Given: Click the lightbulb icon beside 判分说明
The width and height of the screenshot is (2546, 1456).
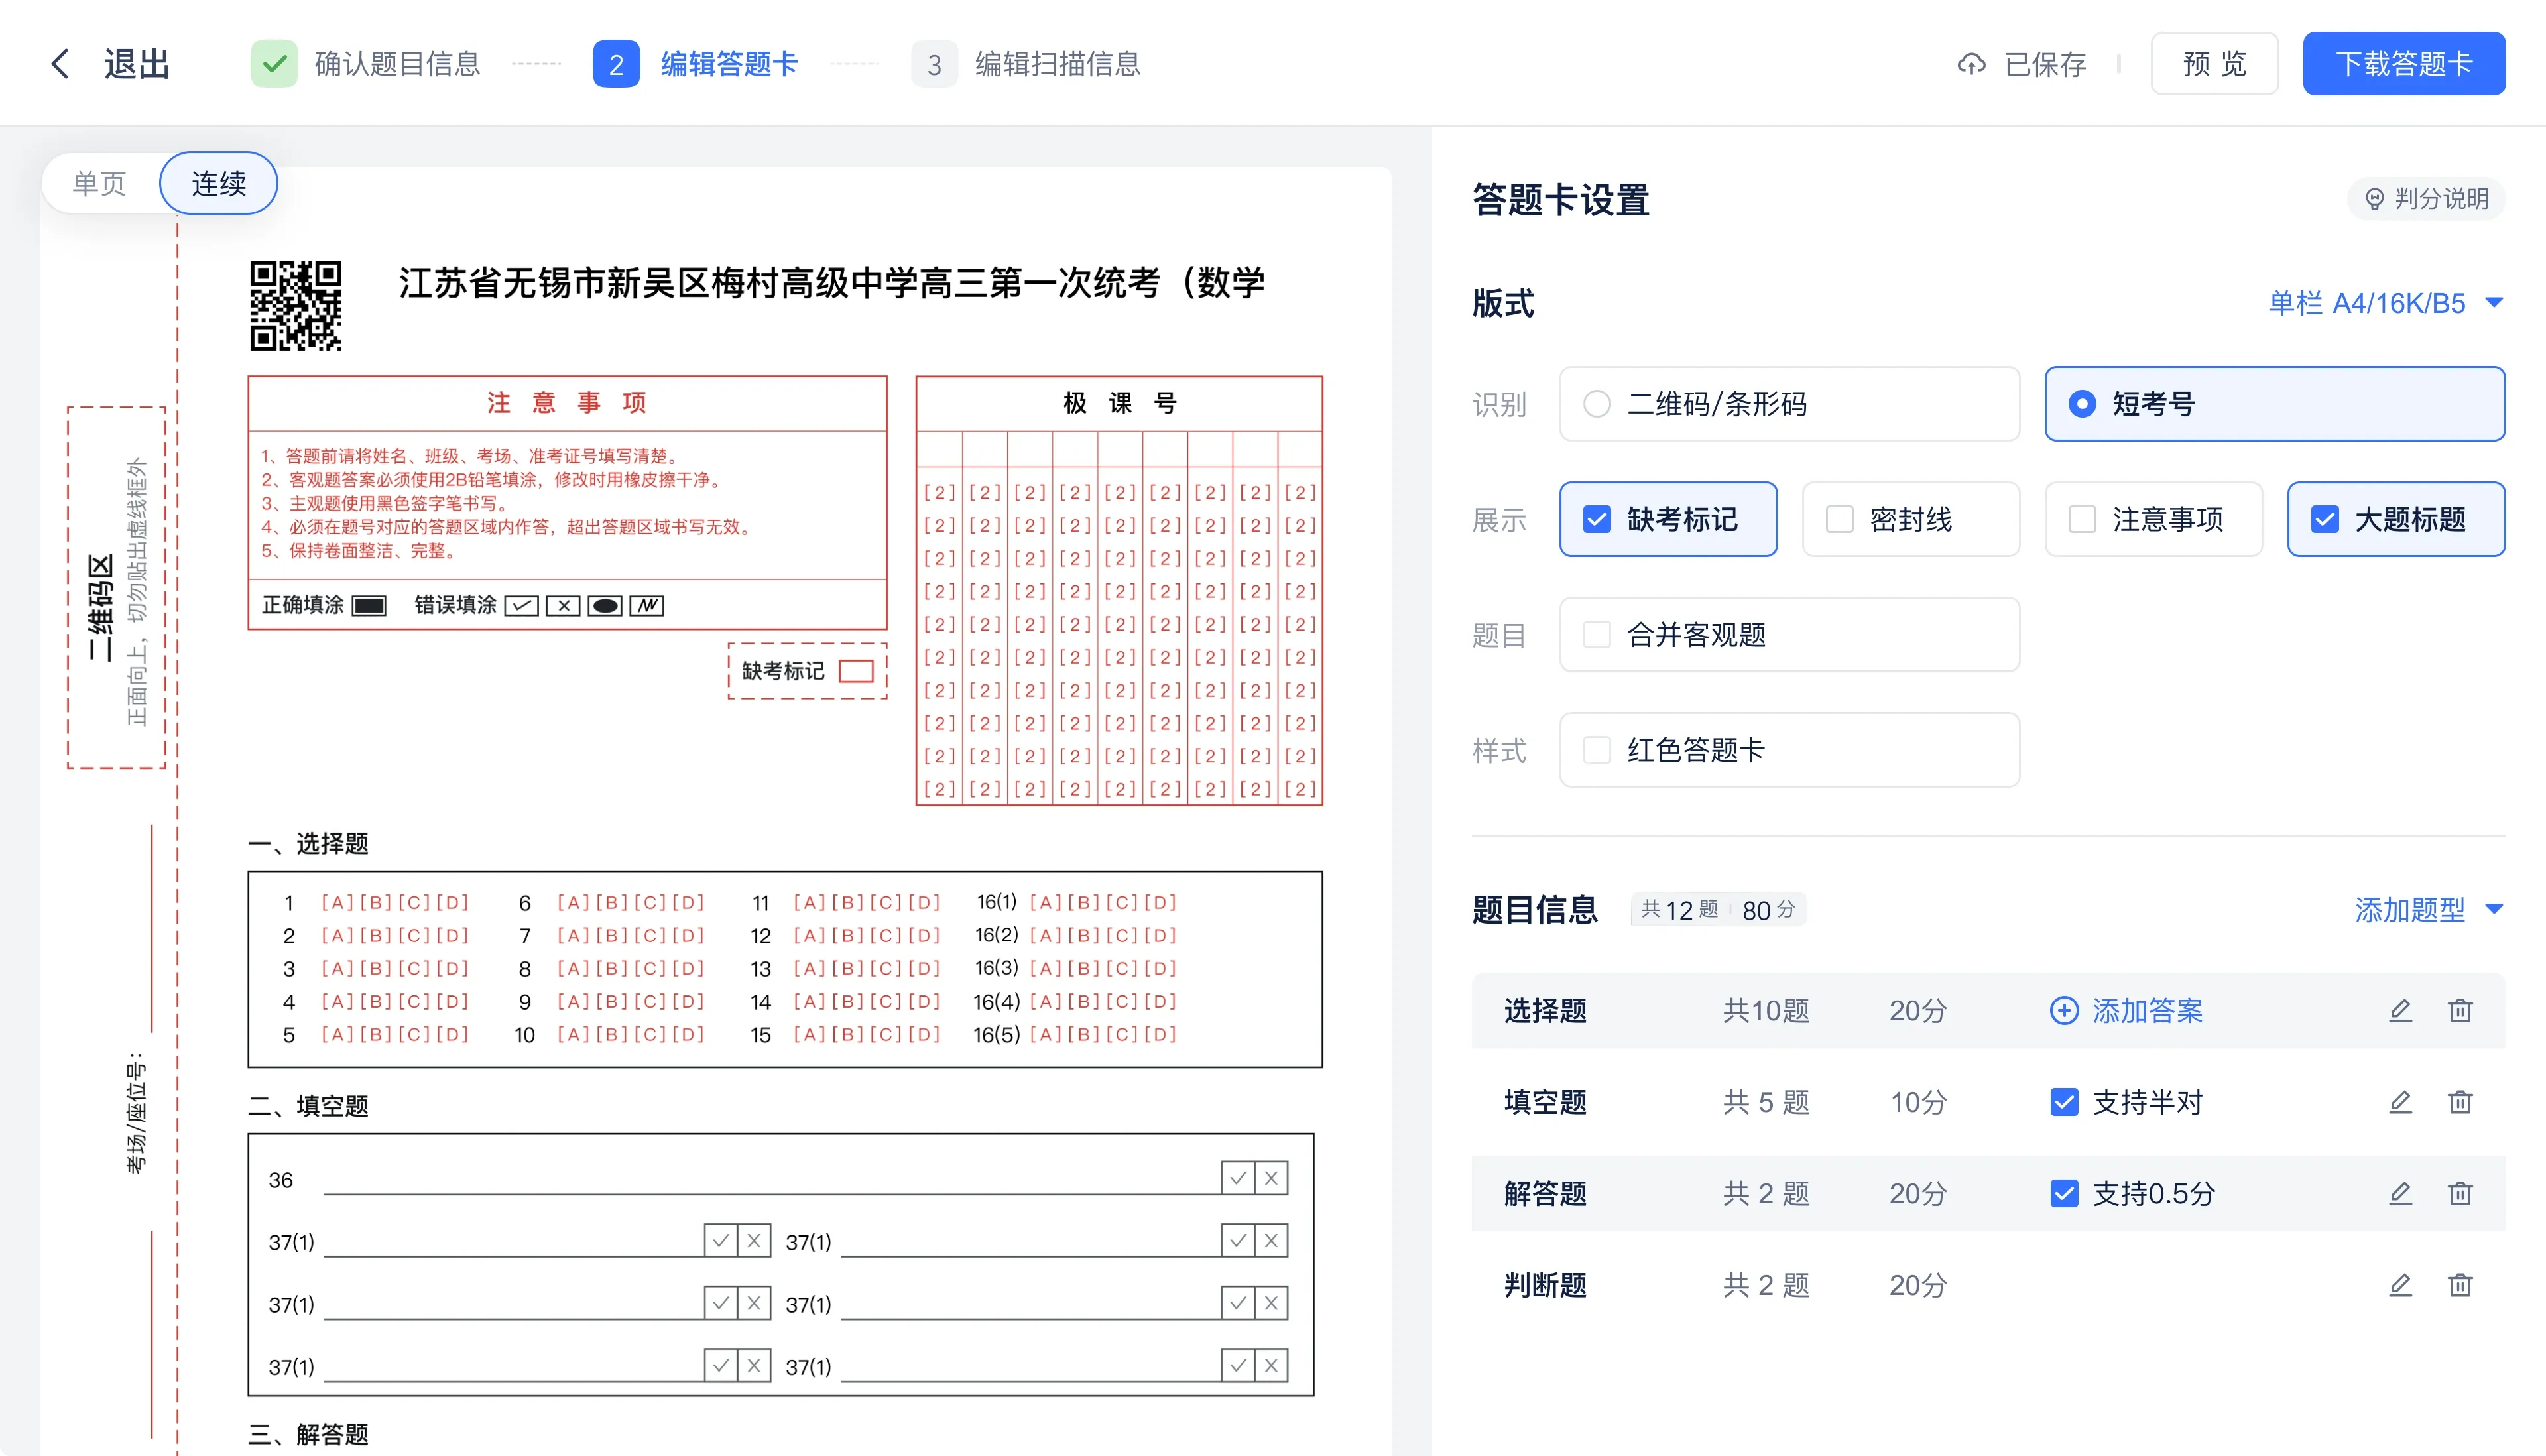Looking at the screenshot, I should click(2374, 199).
